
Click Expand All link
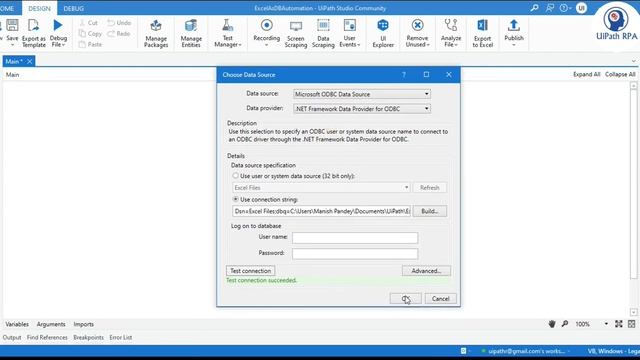pyautogui.click(x=586, y=74)
